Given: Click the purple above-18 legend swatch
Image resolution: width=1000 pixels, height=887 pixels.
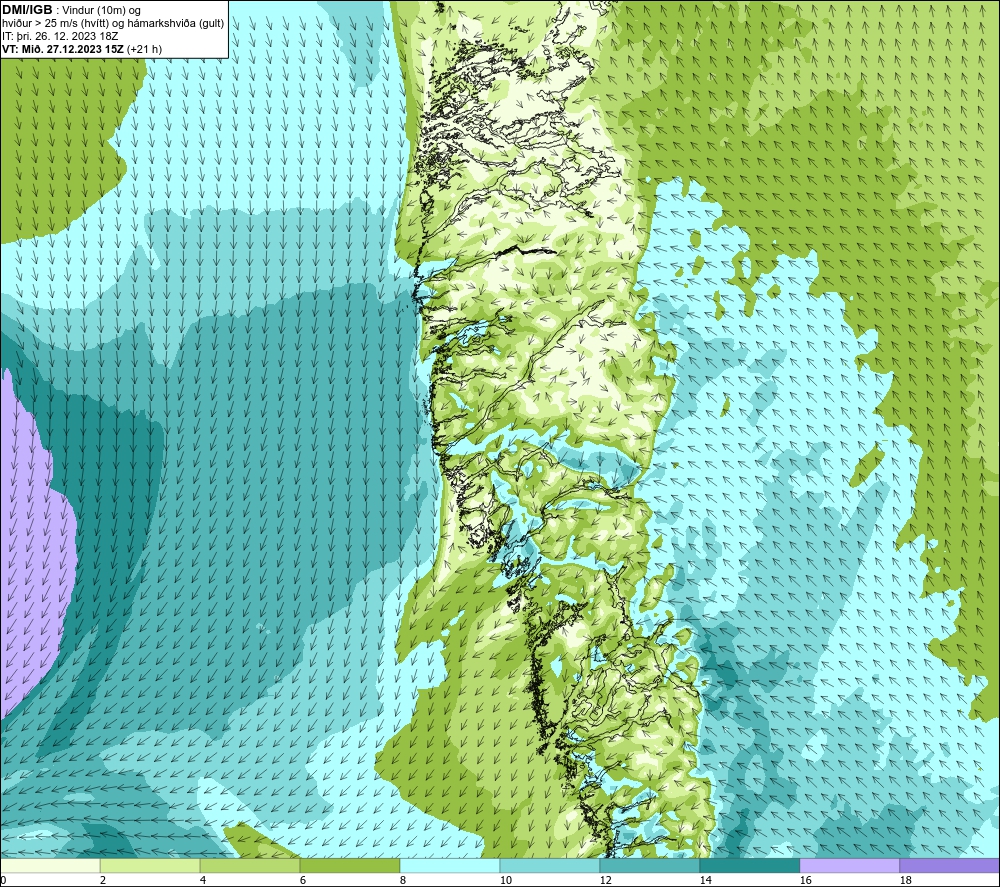Looking at the screenshot, I should (950, 865).
